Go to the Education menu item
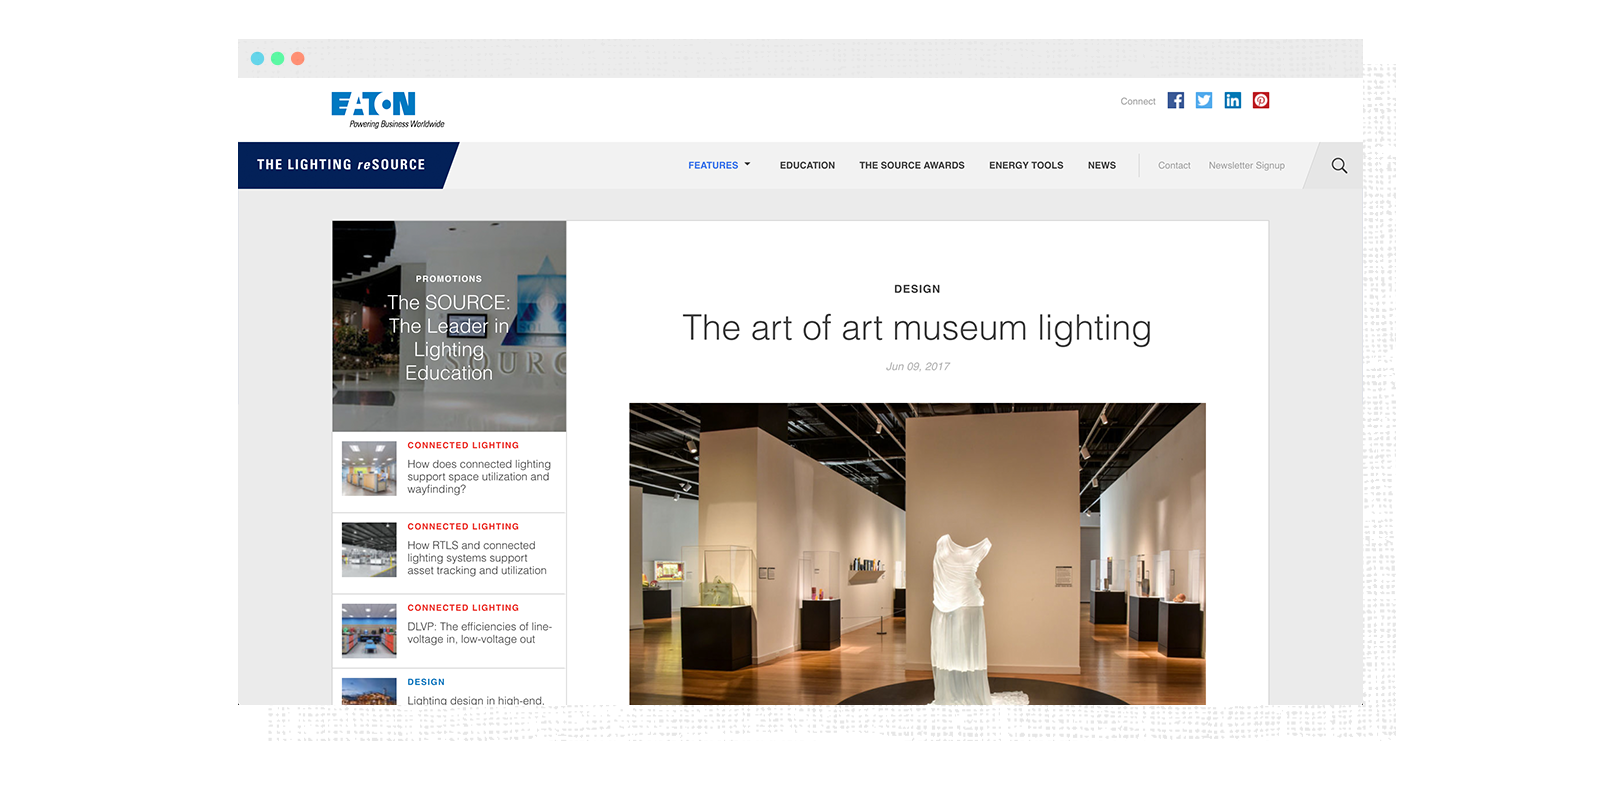Viewport: 1600px width, 800px height. pos(807,166)
